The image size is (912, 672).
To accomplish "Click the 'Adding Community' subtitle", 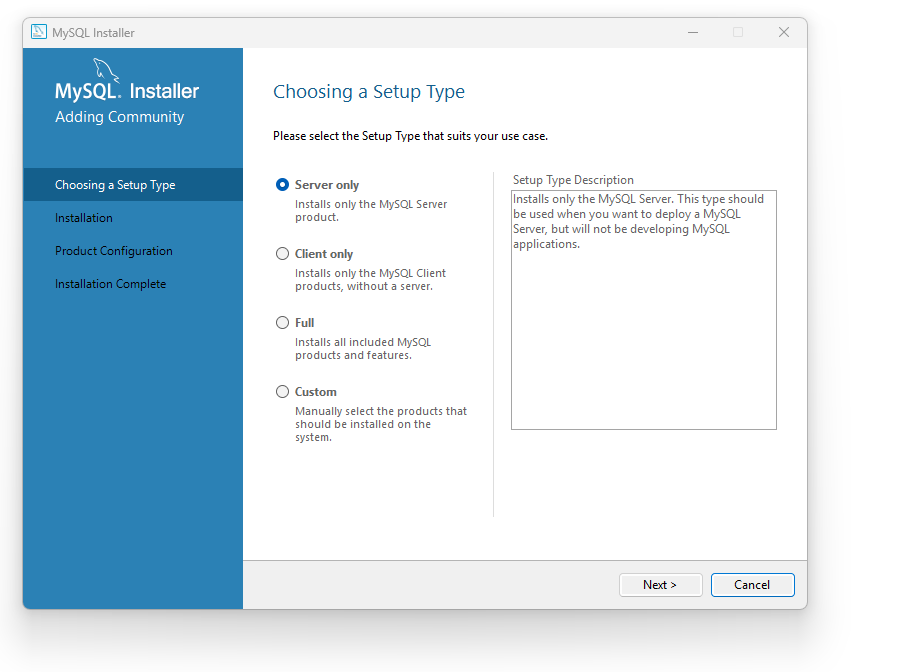I will [x=119, y=117].
